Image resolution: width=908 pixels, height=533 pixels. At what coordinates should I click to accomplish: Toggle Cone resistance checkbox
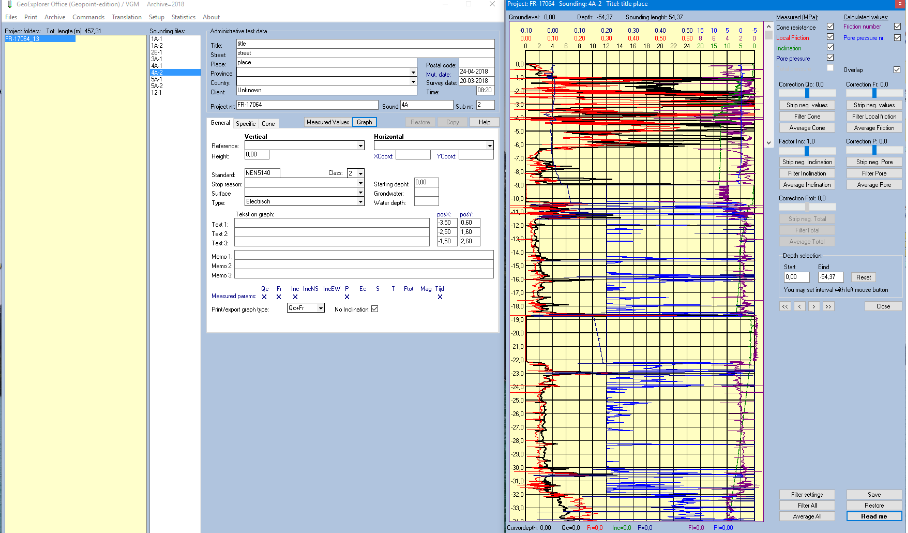click(x=830, y=27)
